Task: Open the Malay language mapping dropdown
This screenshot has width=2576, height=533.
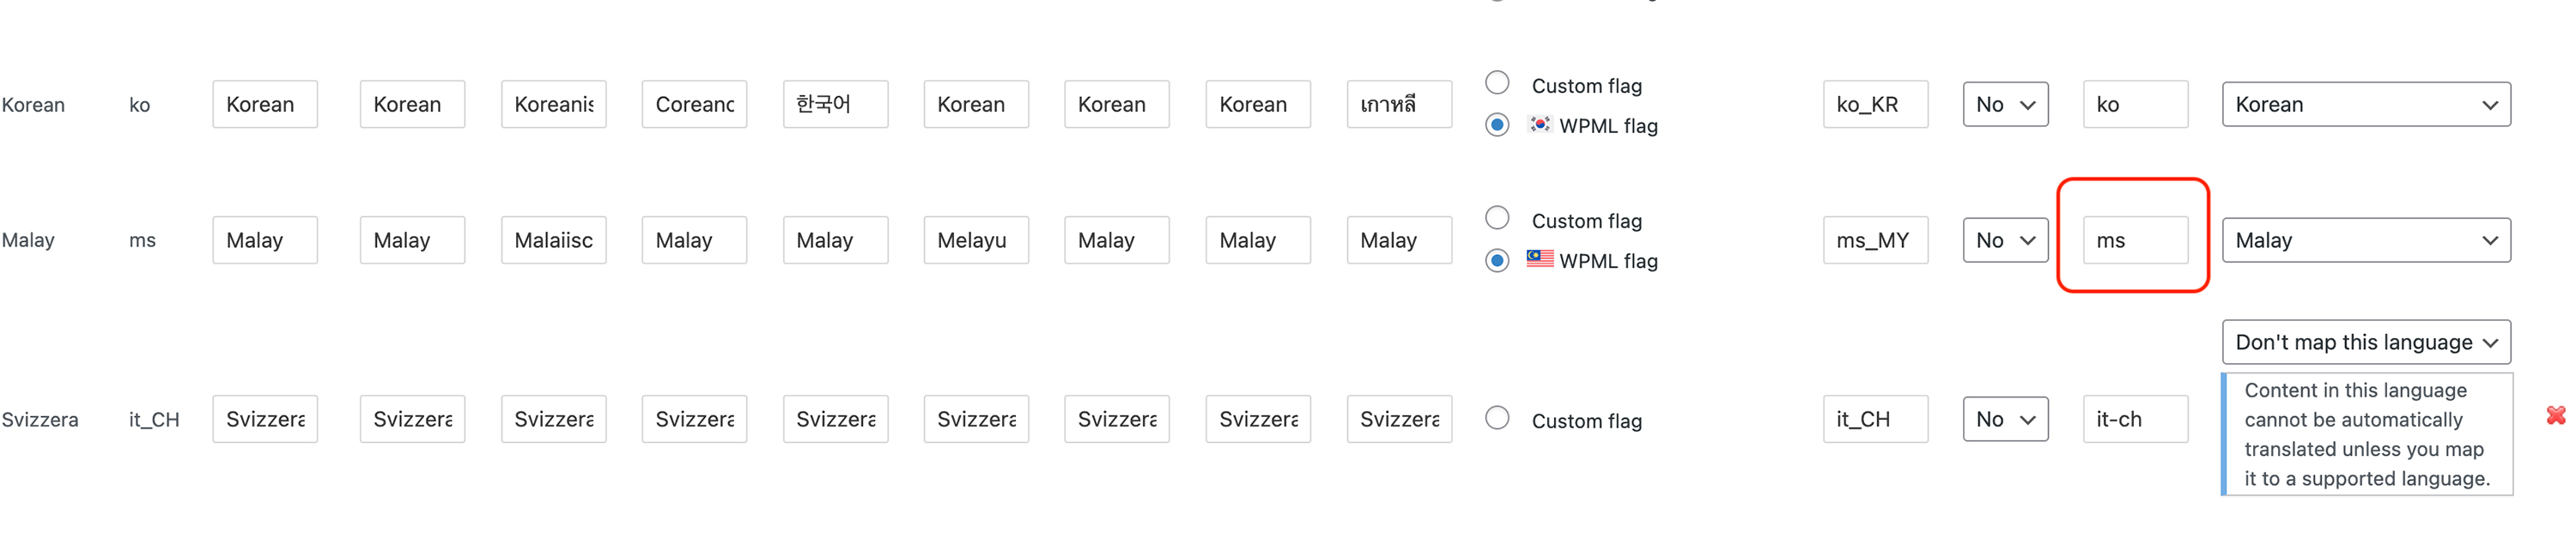Action: tap(2366, 240)
